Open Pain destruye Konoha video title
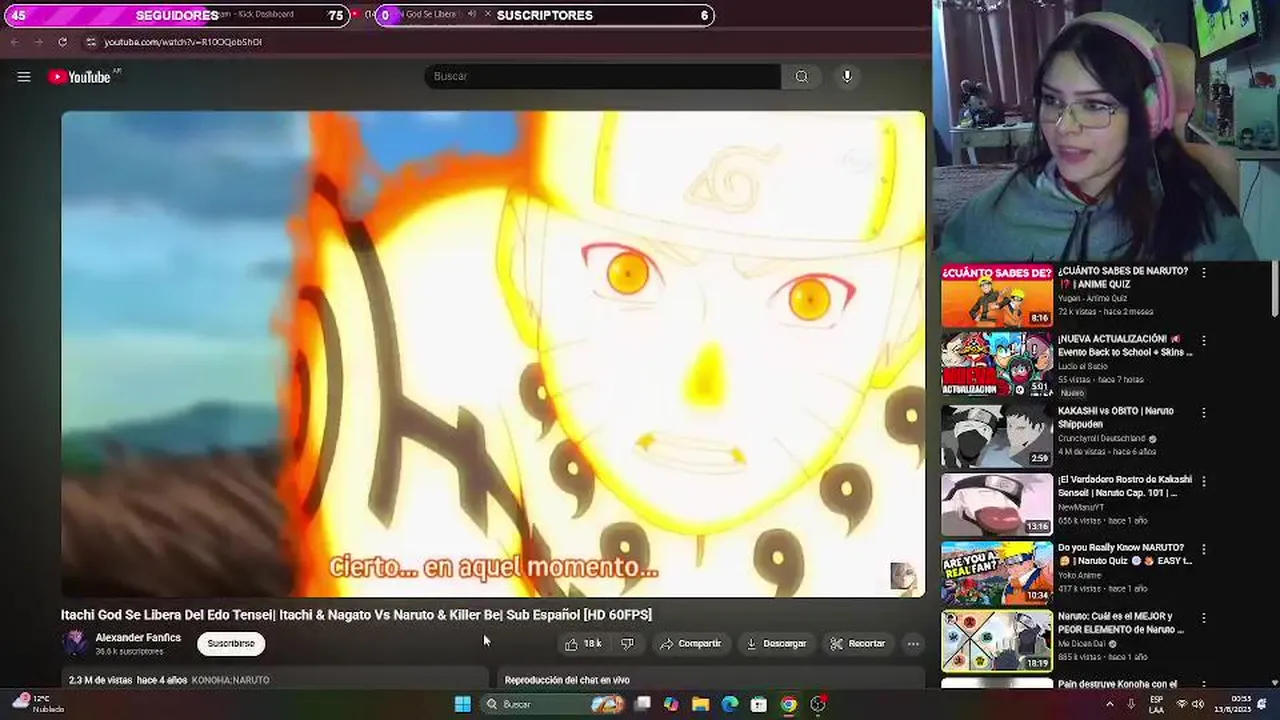Viewport: 1280px width, 720px height. pyautogui.click(x=1117, y=684)
